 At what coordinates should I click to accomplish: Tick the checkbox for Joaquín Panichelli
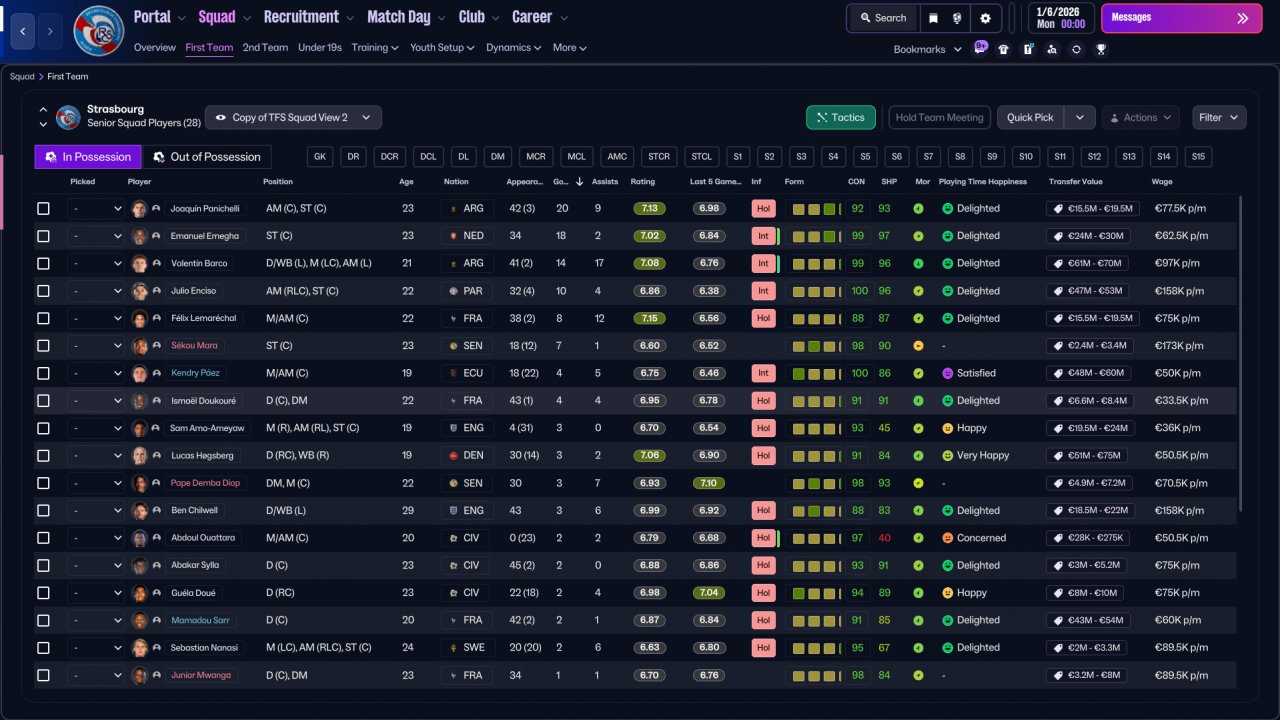pos(43,209)
